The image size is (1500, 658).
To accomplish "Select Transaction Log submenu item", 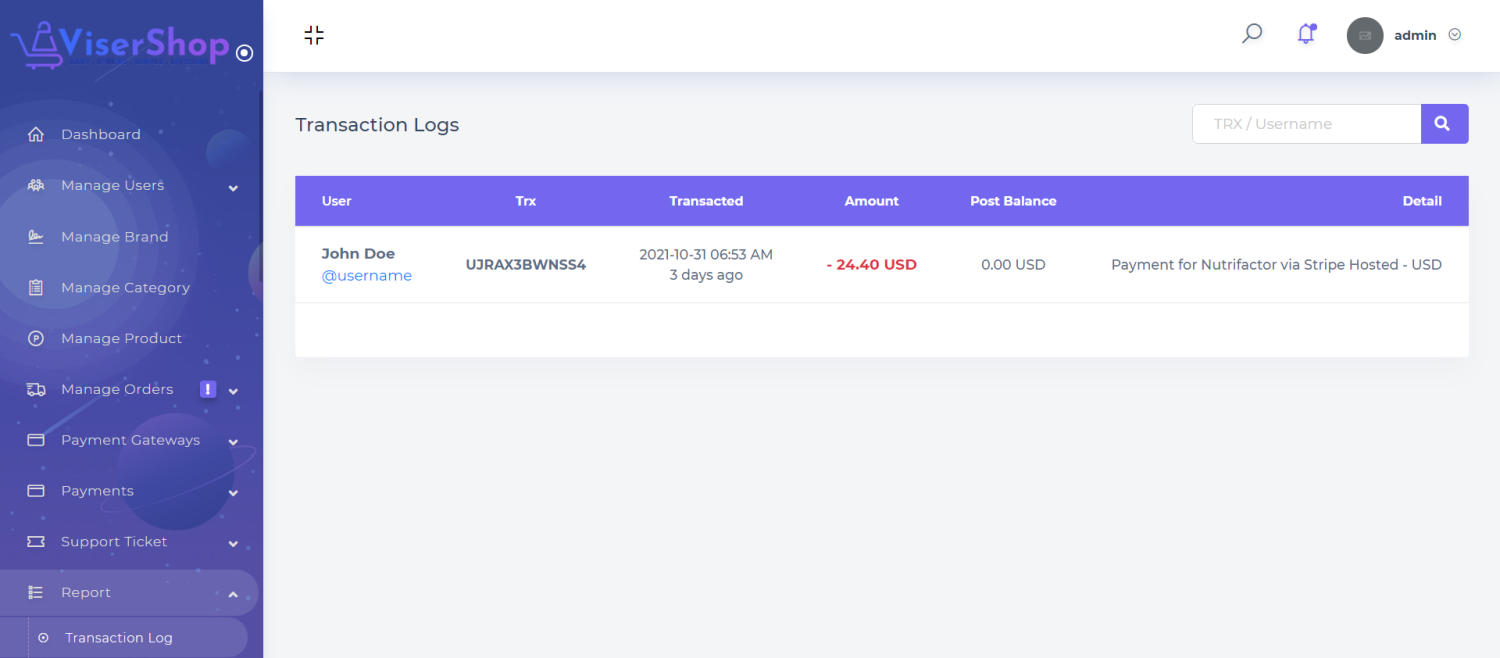I will tap(118, 638).
